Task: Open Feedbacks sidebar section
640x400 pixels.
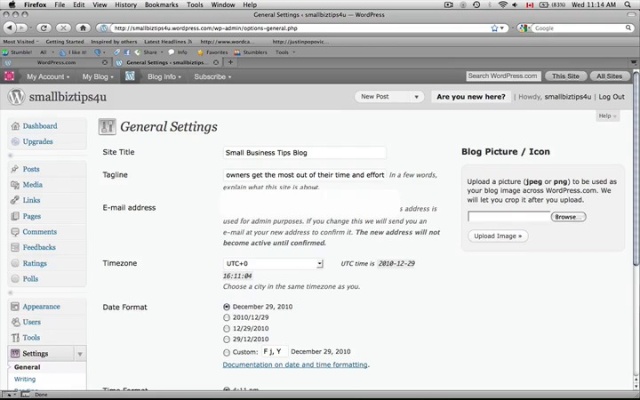Action: [x=39, y=247]
